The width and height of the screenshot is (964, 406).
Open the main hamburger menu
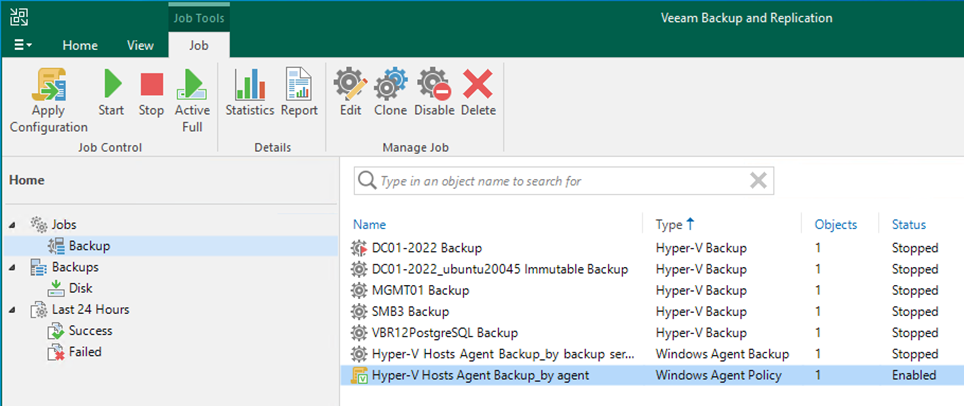(x=23, y=46)
